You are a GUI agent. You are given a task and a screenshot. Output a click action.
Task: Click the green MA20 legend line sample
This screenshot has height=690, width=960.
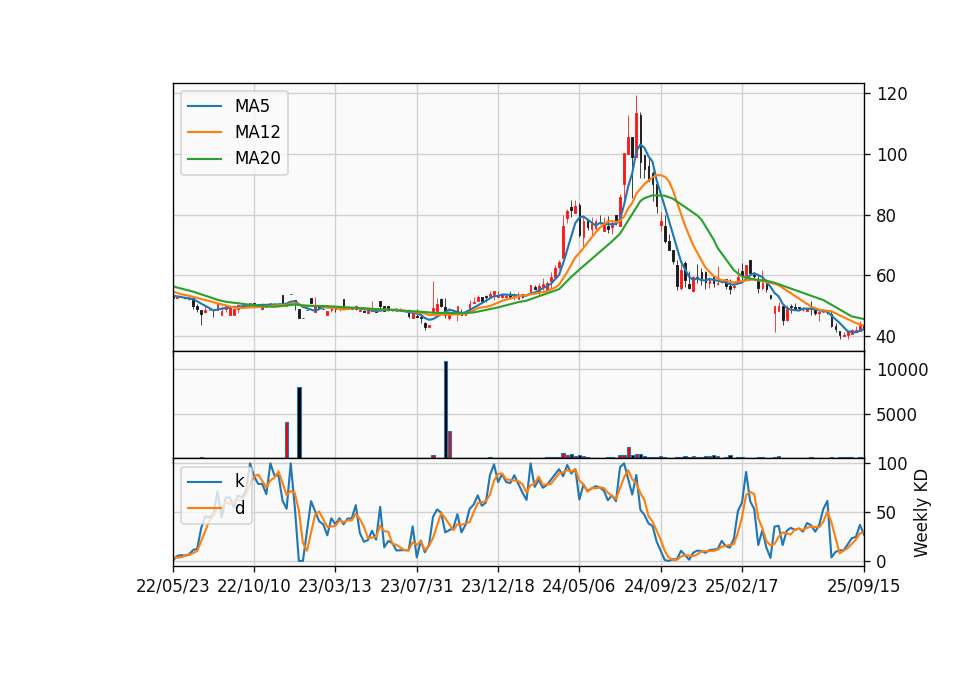[x=204, y=159]
